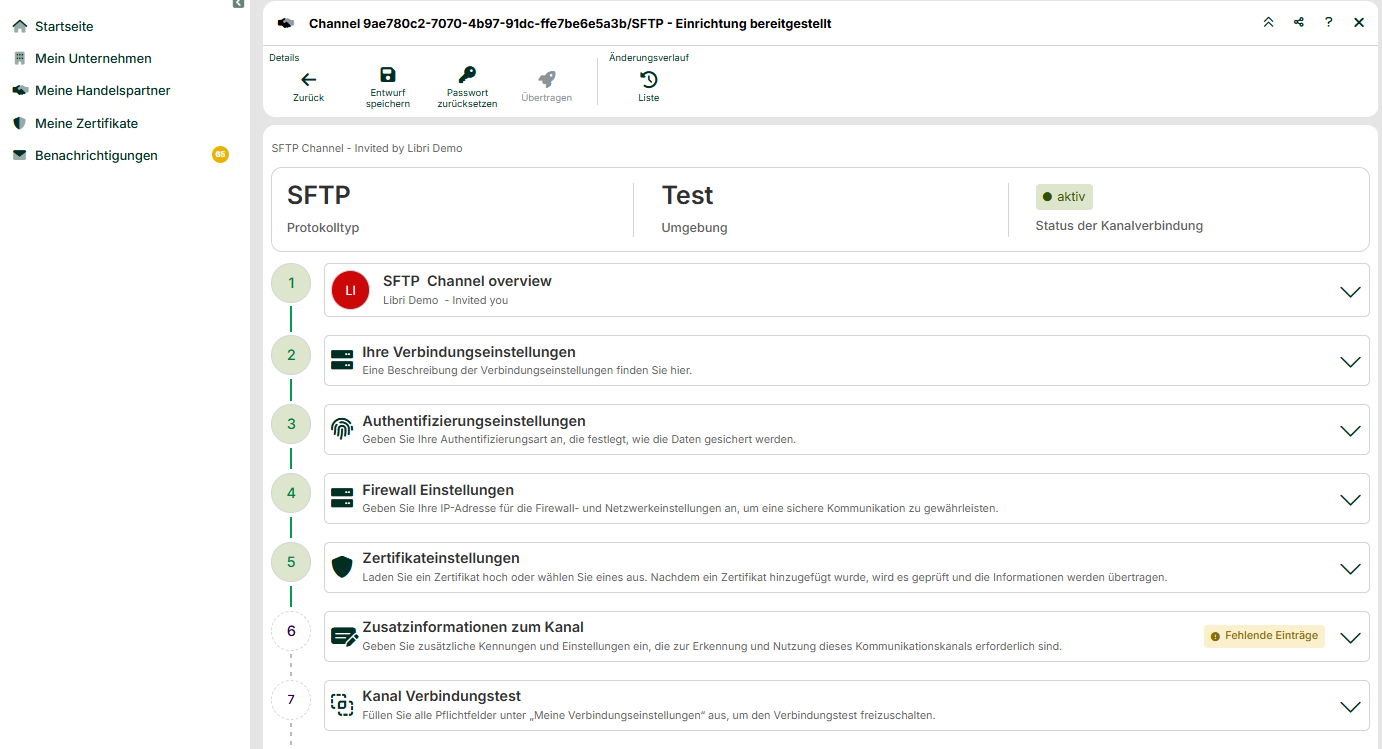Open Meine Handelspartner in the sidebar

click(x=102, y=90)
